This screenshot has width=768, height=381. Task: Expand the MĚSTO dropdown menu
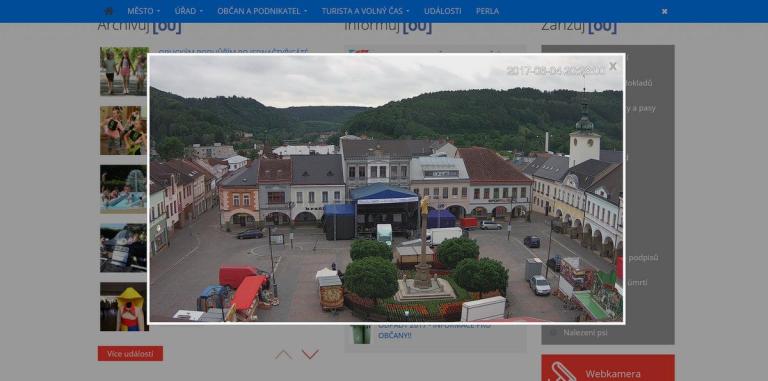pos(144,11)
